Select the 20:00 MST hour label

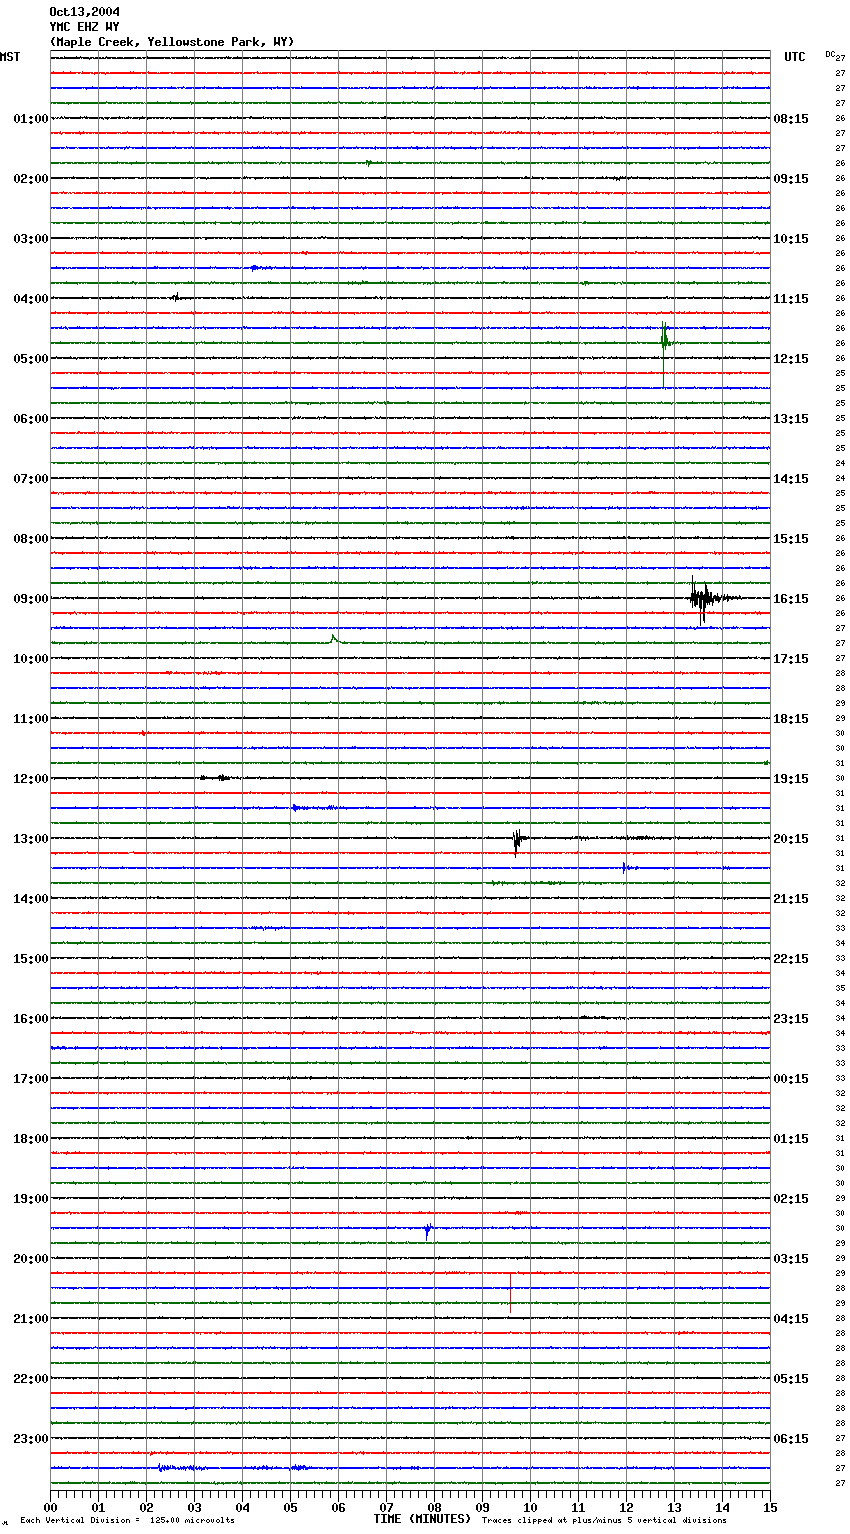[x=31, y=1259]
